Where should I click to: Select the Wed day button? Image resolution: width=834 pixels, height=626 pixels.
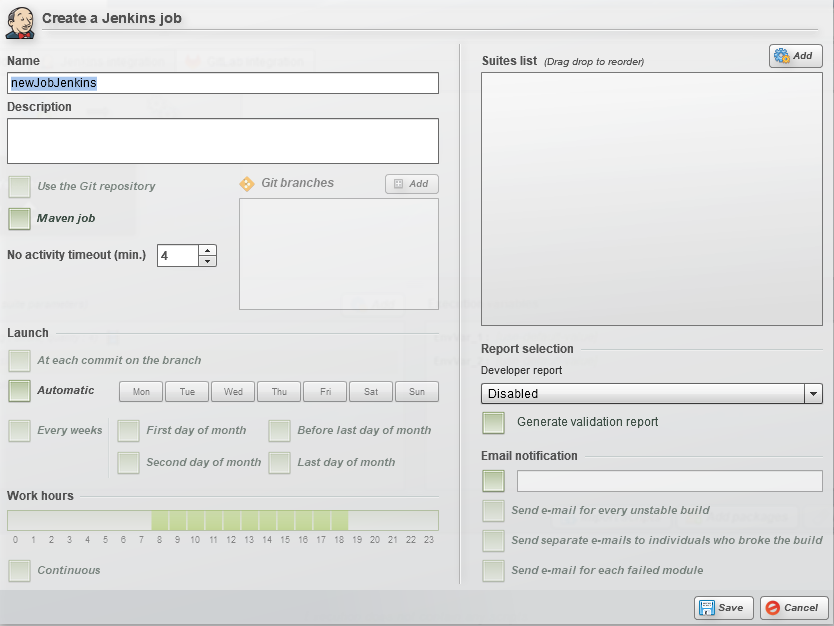[233, 391]
